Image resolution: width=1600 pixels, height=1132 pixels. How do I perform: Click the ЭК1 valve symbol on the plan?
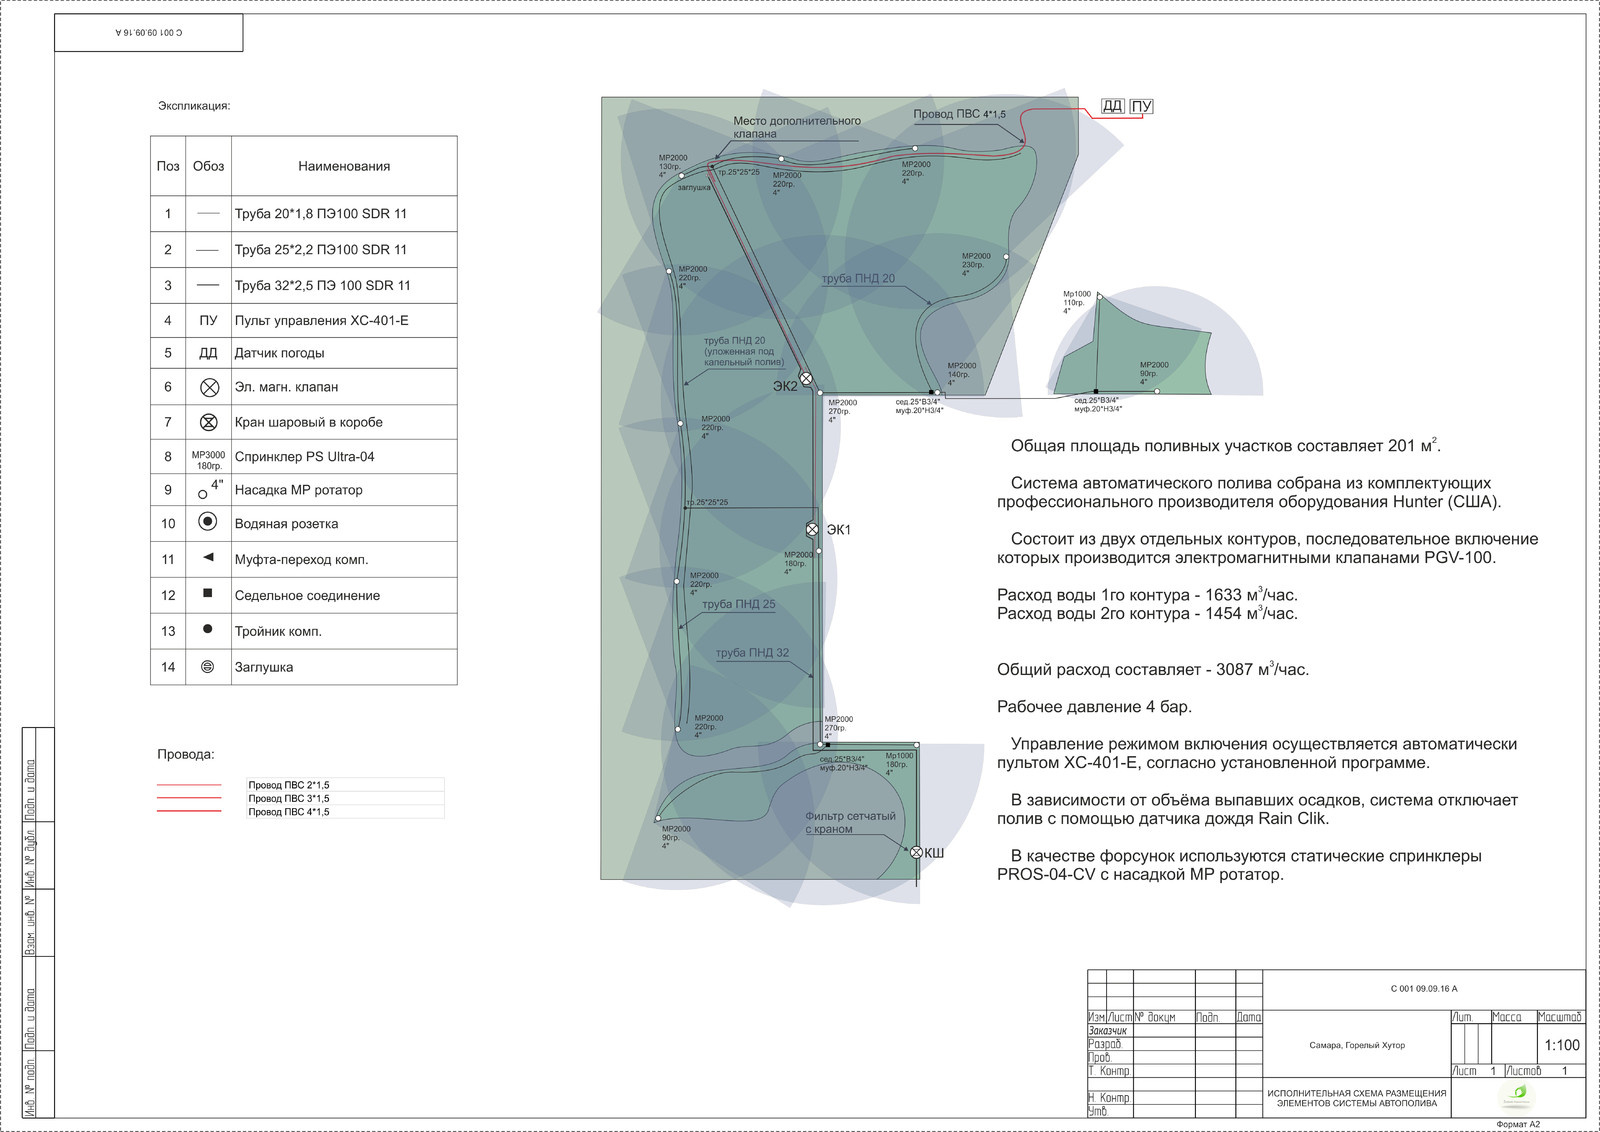tap(813, 529)
